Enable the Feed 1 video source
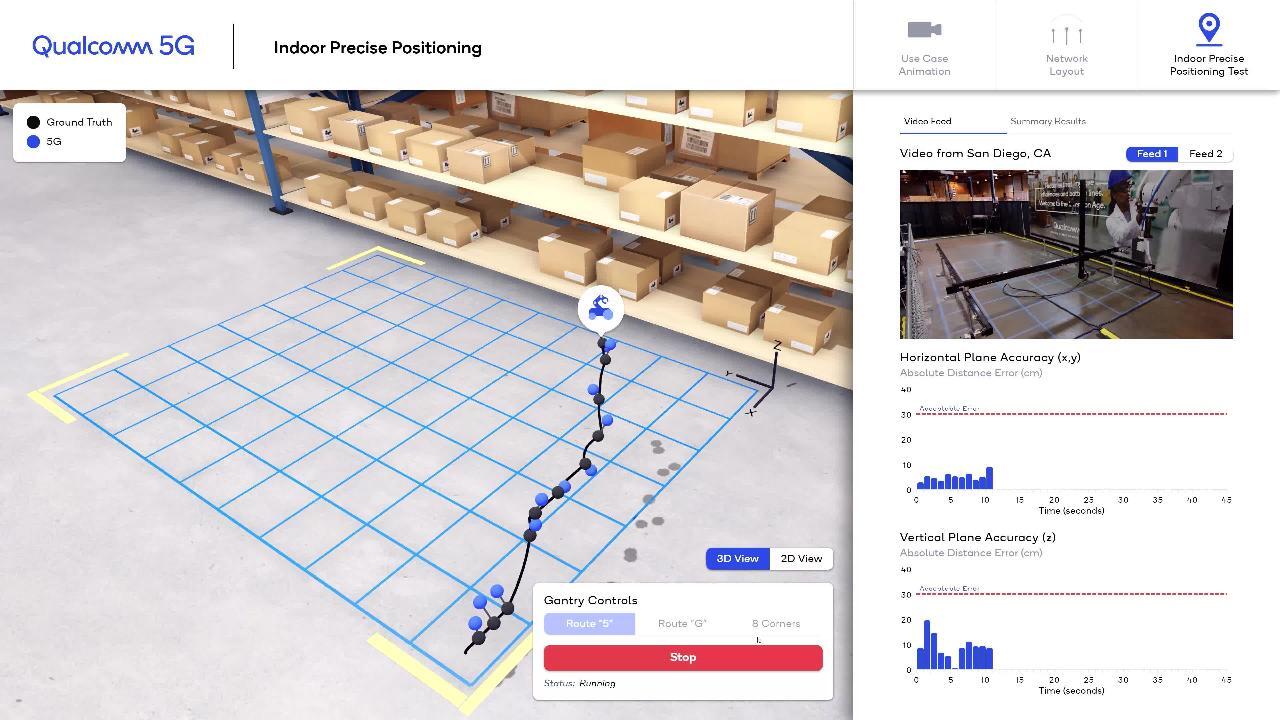 coord(1151,153)
